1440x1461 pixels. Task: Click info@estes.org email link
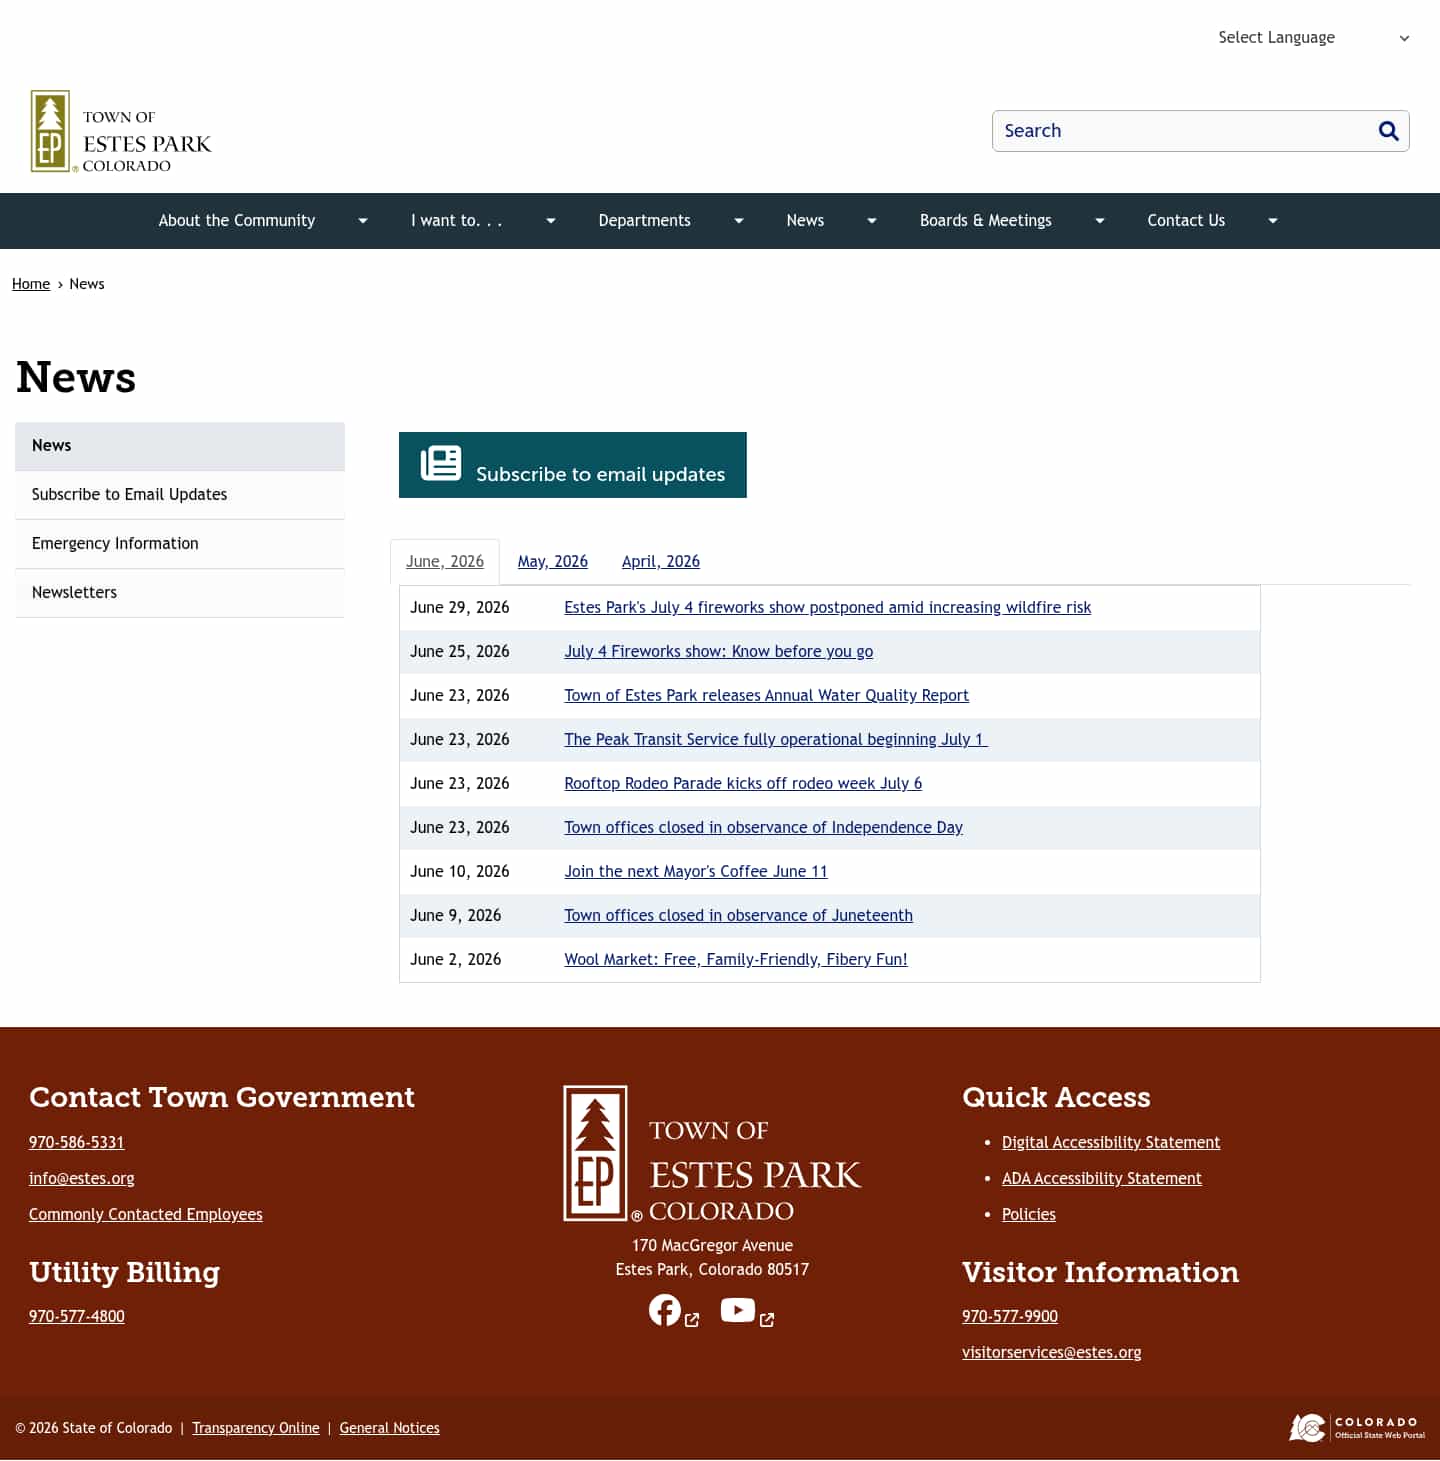(82, 1179)
